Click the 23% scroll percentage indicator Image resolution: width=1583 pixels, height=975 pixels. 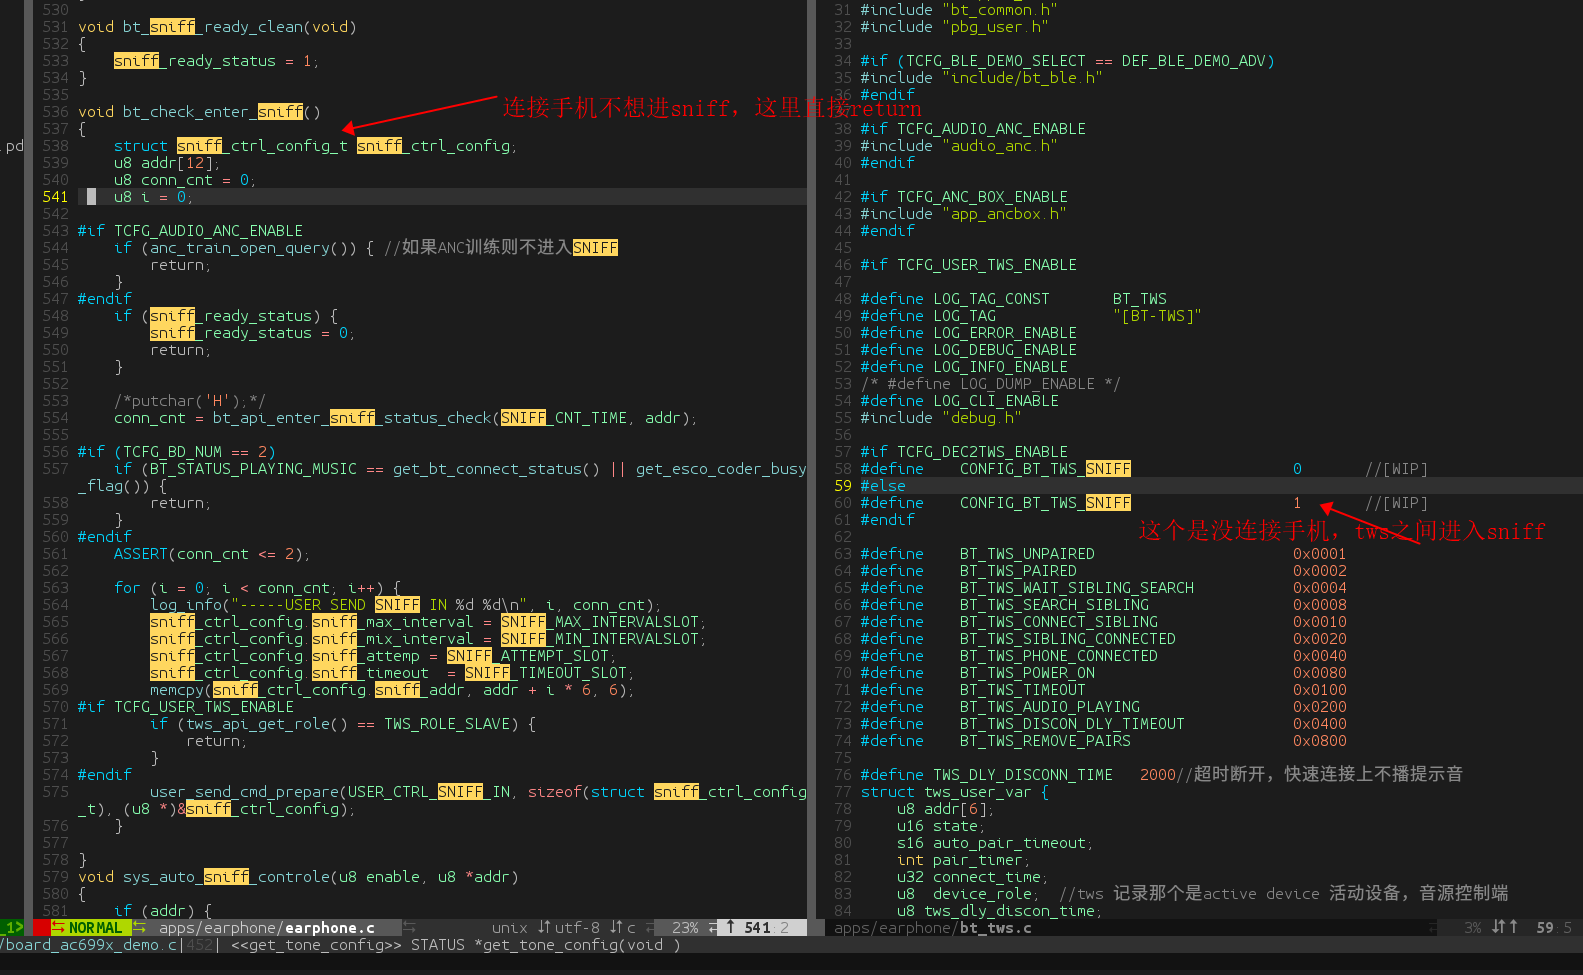(685, 928)
